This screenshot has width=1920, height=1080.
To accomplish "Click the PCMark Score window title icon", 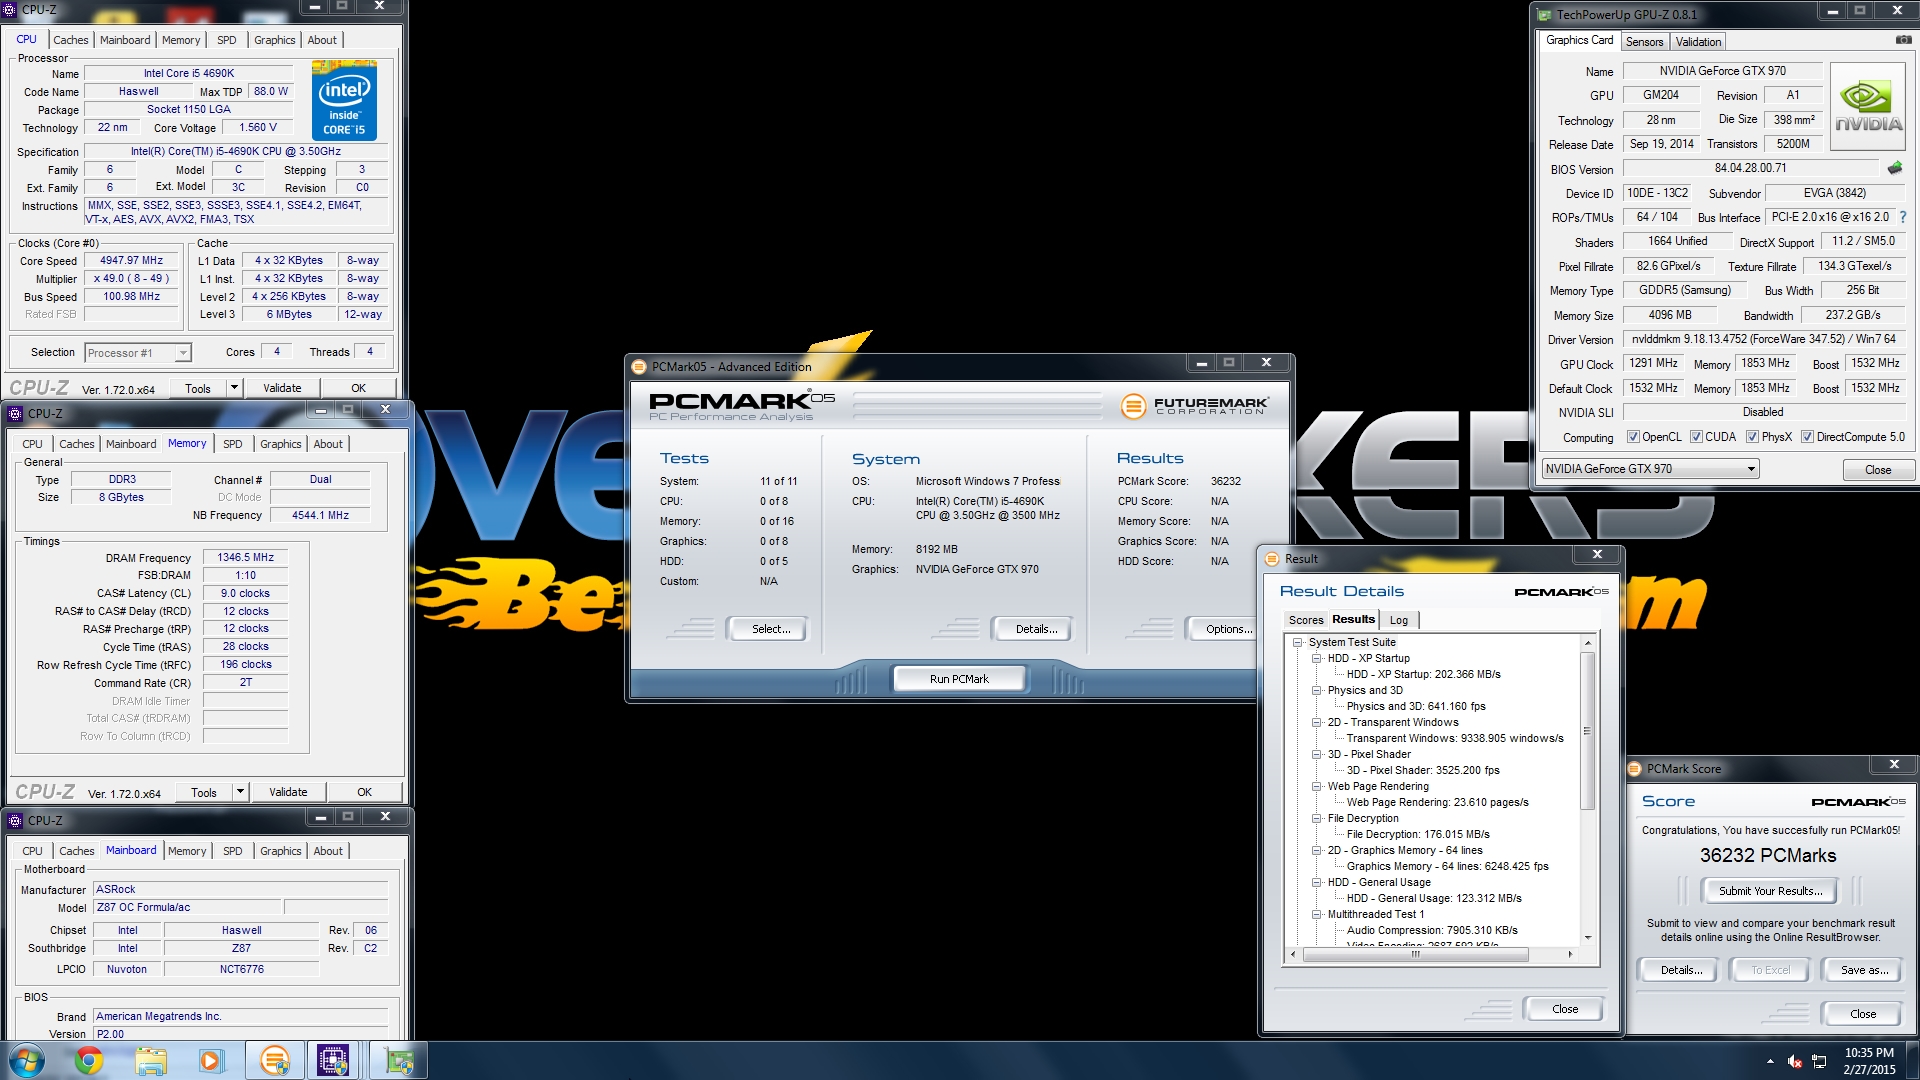I will (1635, 769).
